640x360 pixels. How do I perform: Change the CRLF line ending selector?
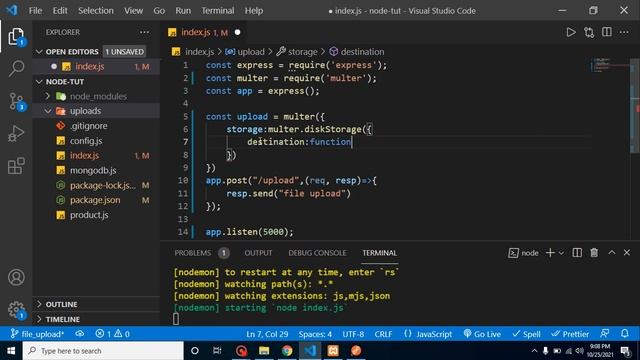point(383,334)
